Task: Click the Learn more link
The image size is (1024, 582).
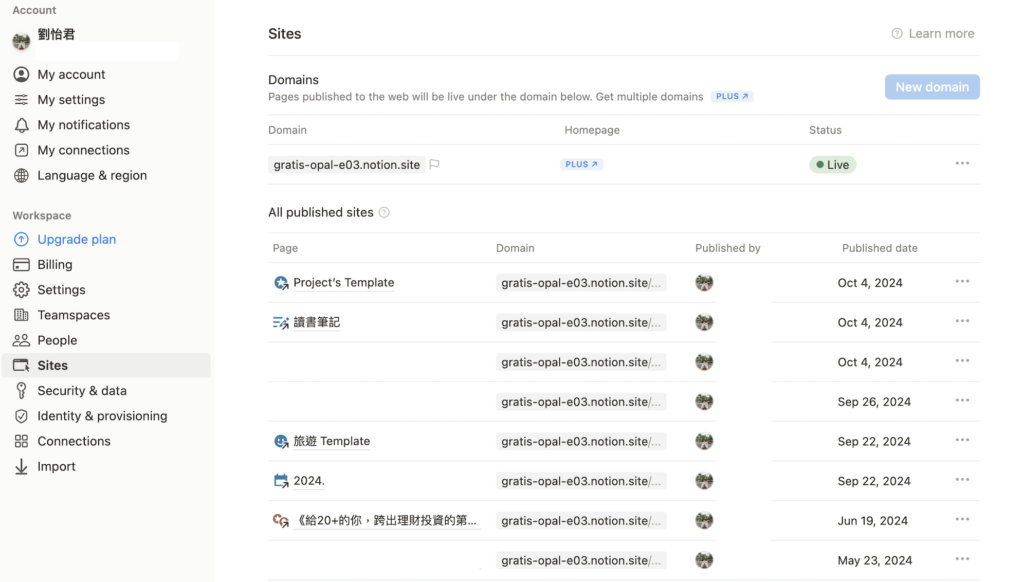Action: 933,34
